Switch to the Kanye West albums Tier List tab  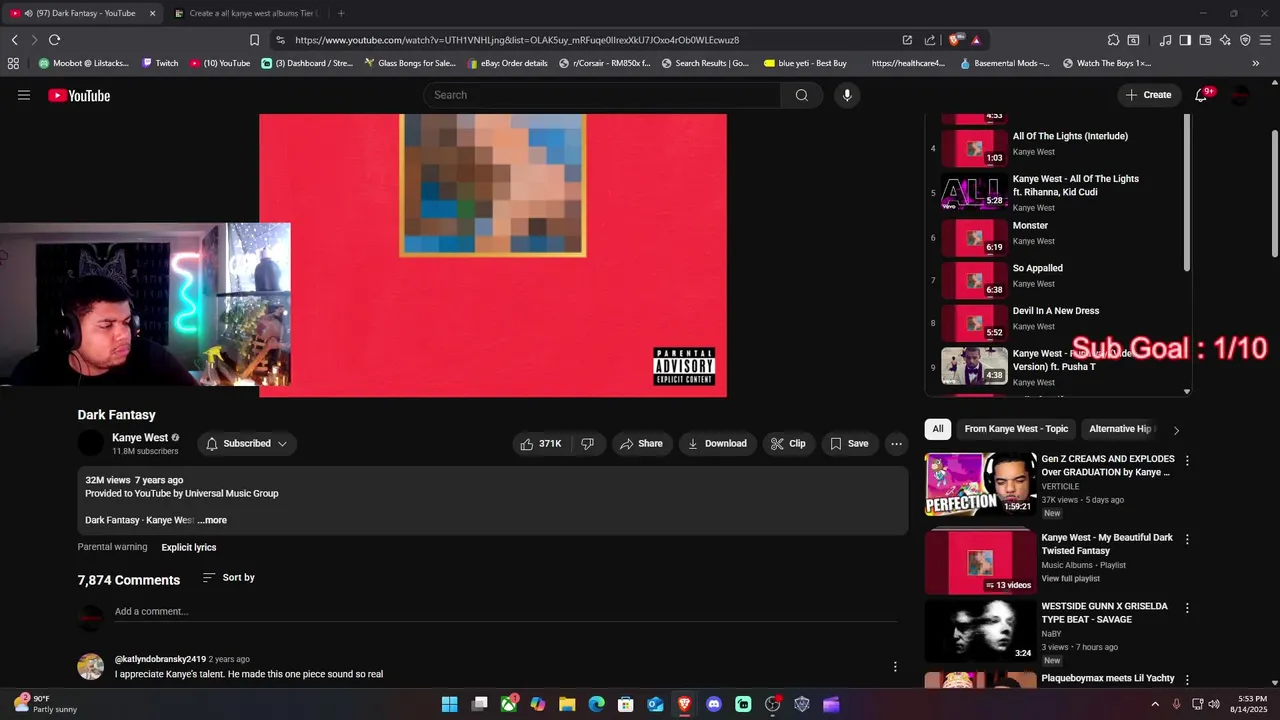click(247, 13)
